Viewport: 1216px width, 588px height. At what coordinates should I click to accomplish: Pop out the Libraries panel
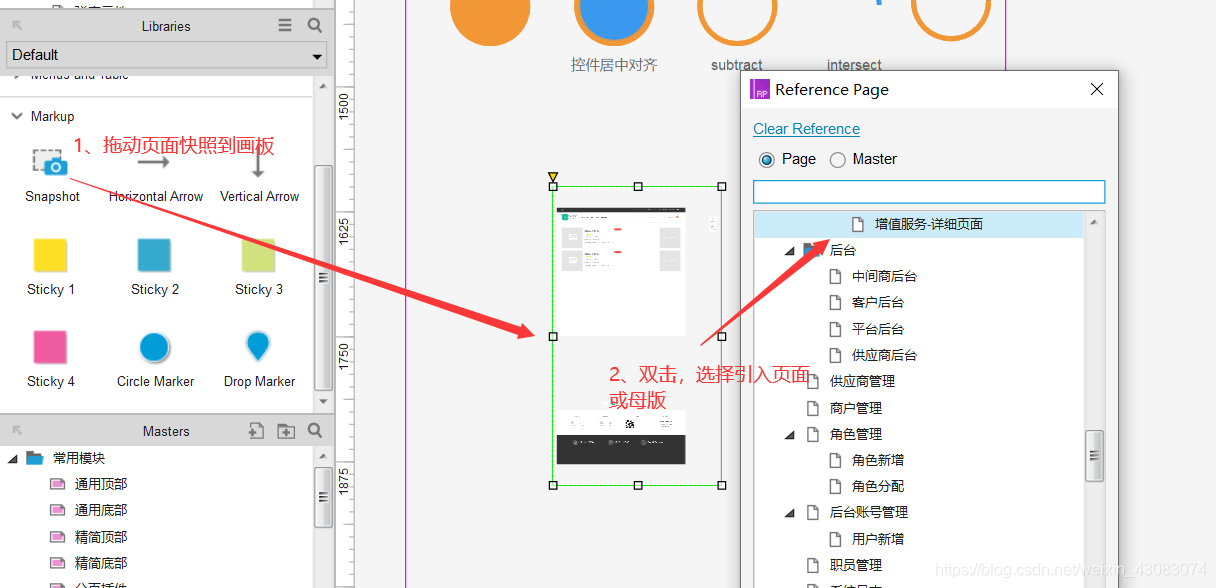pyautogui.click(x=17, y=26)
